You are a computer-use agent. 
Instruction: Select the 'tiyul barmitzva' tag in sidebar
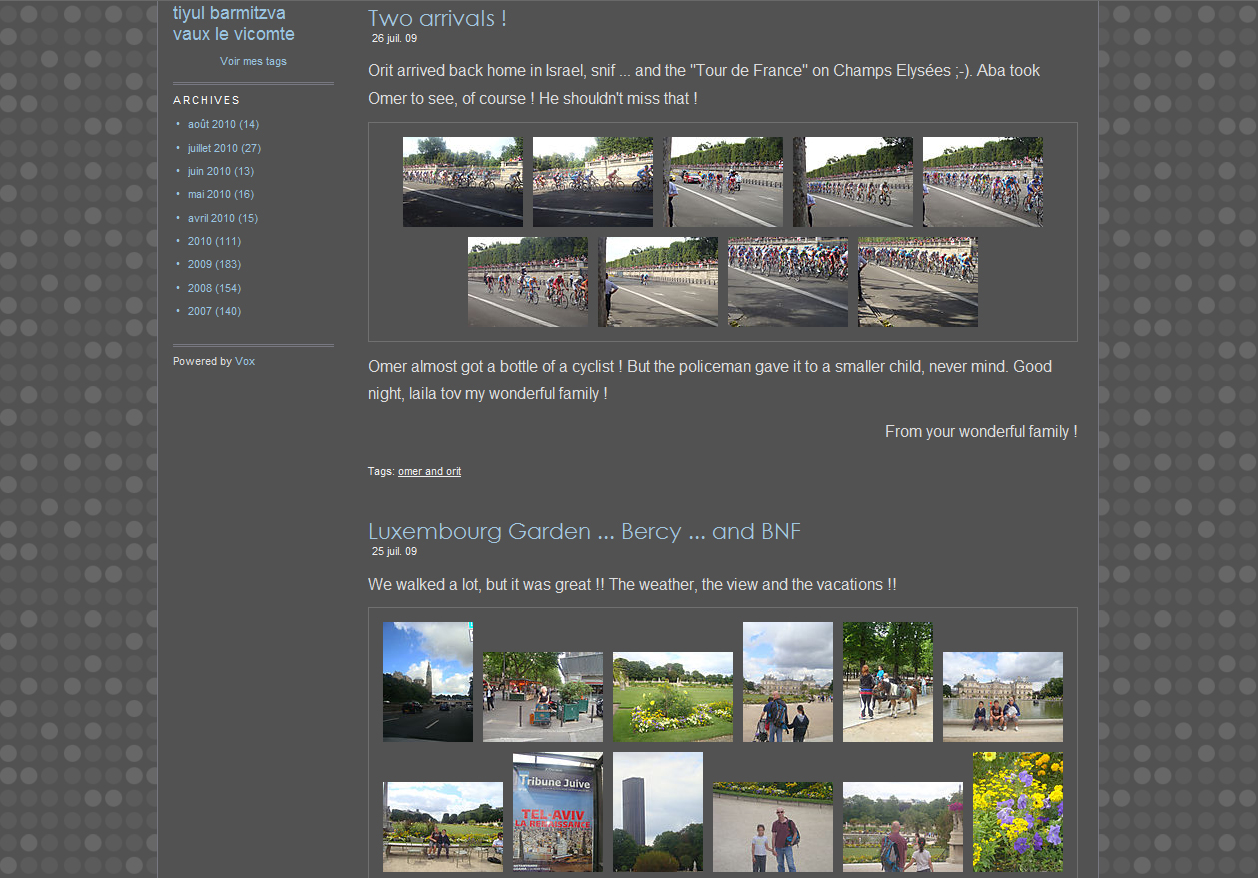click(229, 13)
